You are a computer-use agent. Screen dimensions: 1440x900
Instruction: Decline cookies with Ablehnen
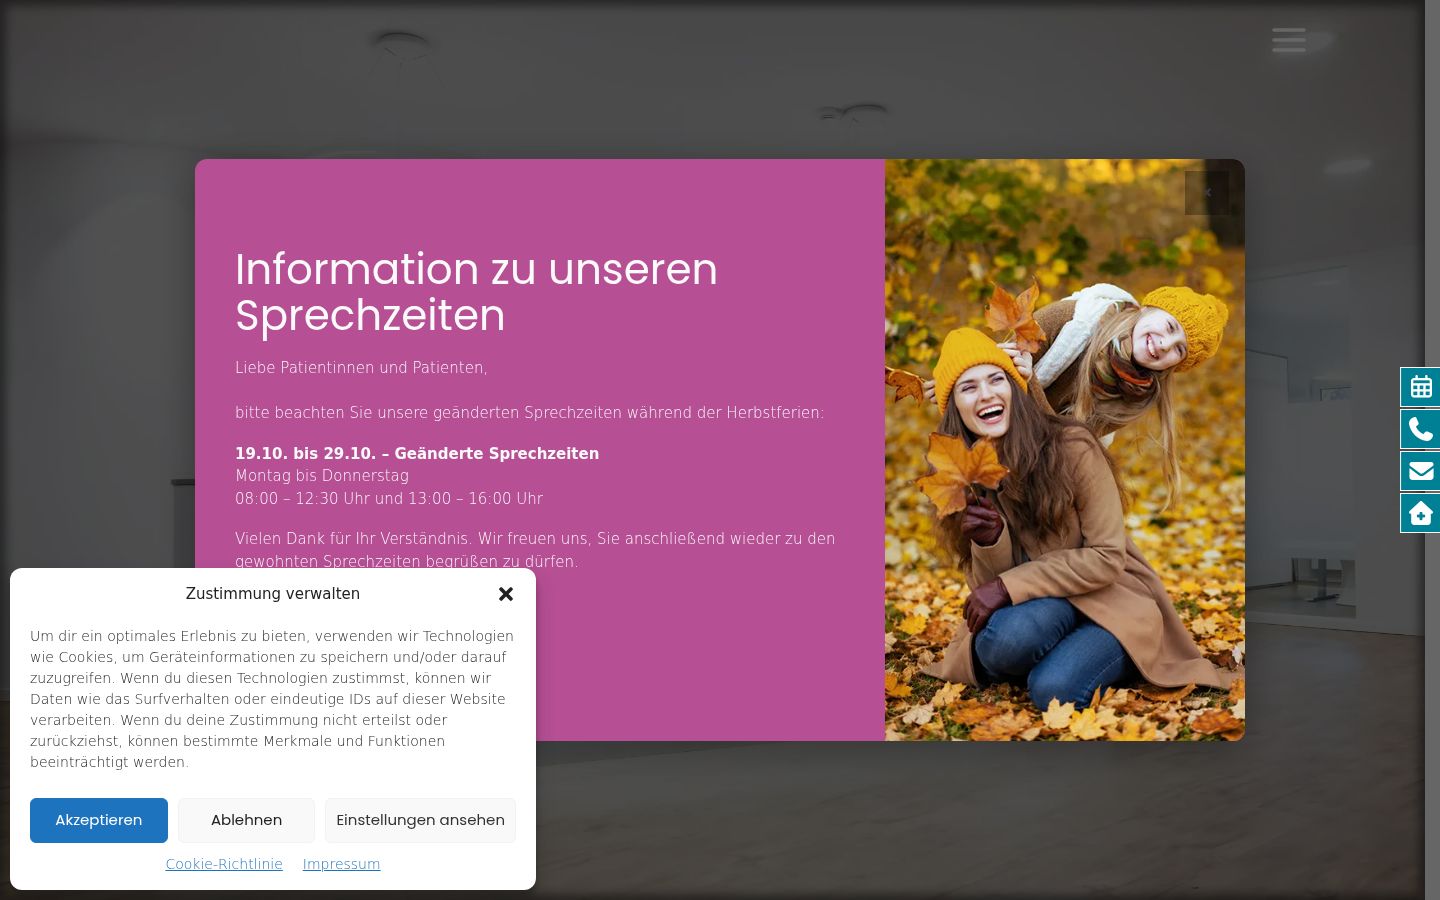point(246,820)
